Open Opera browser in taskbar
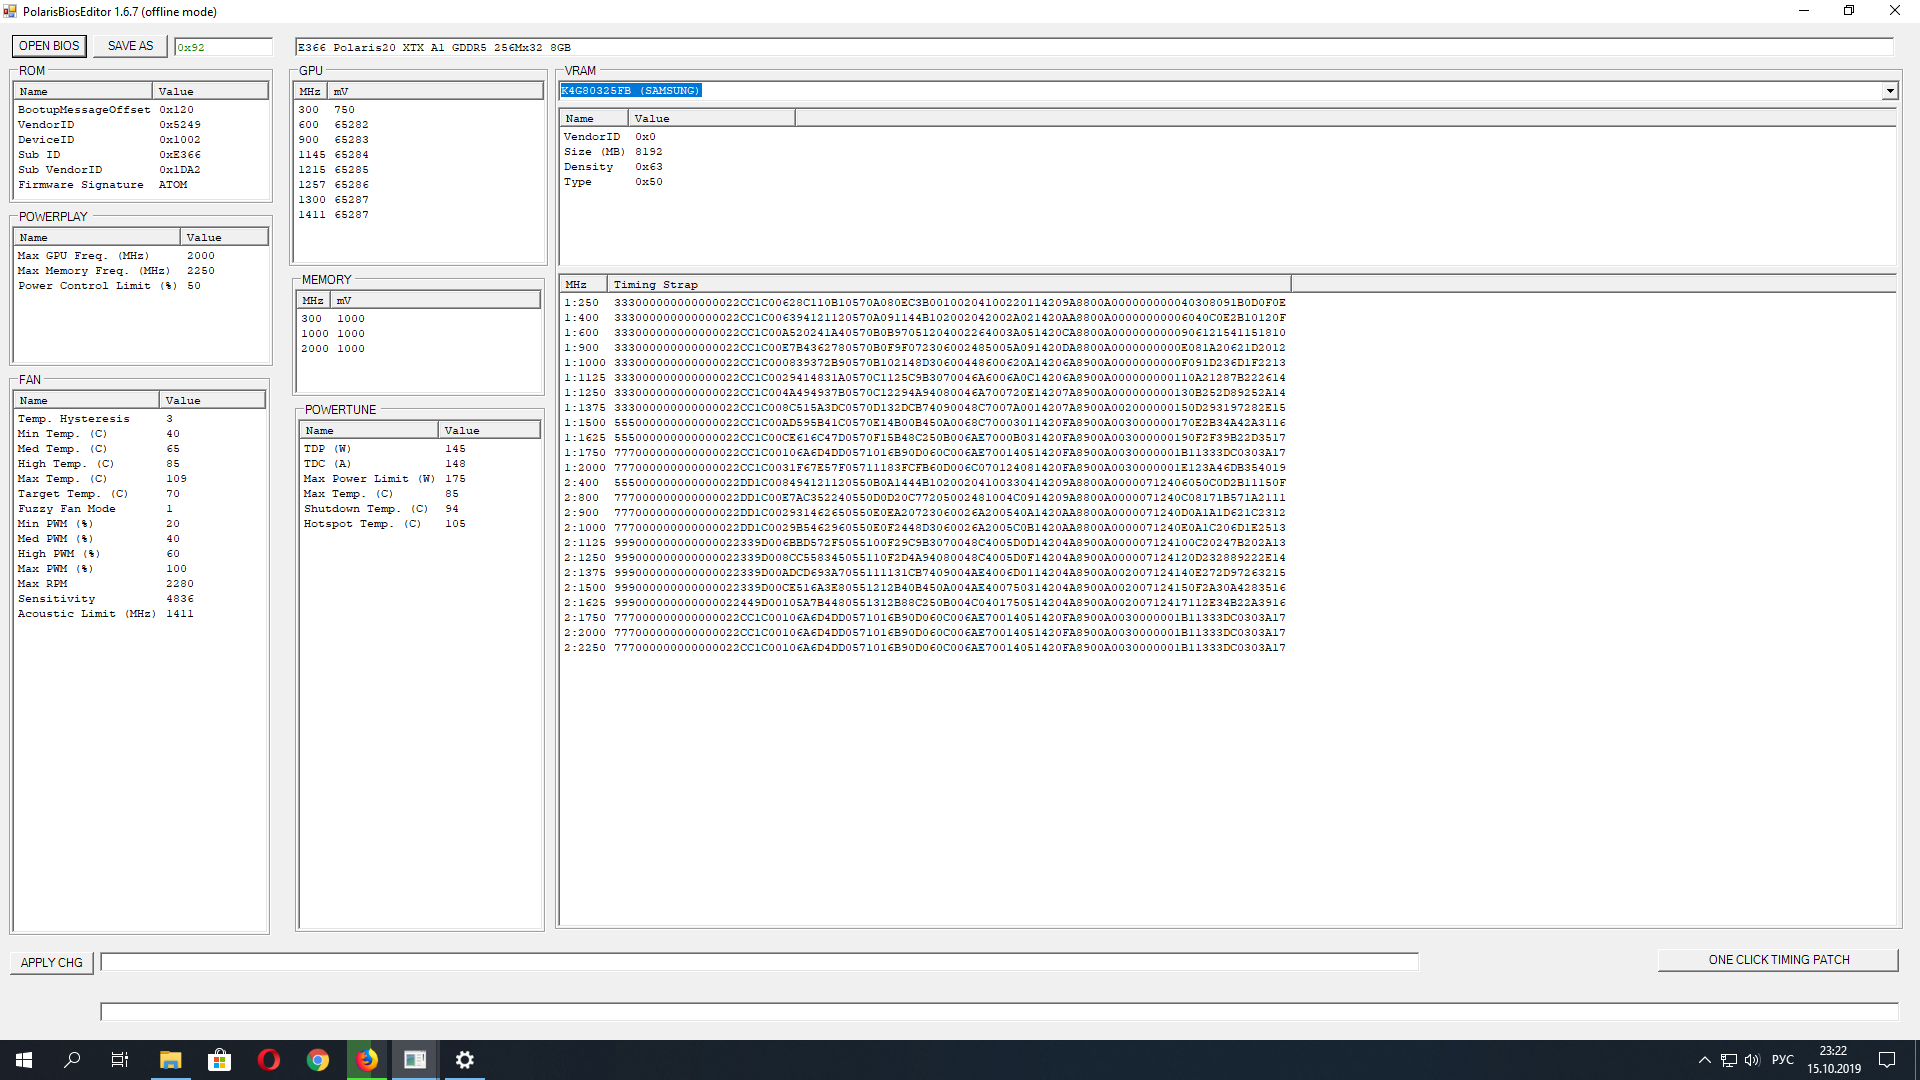 click(268, 1060)
